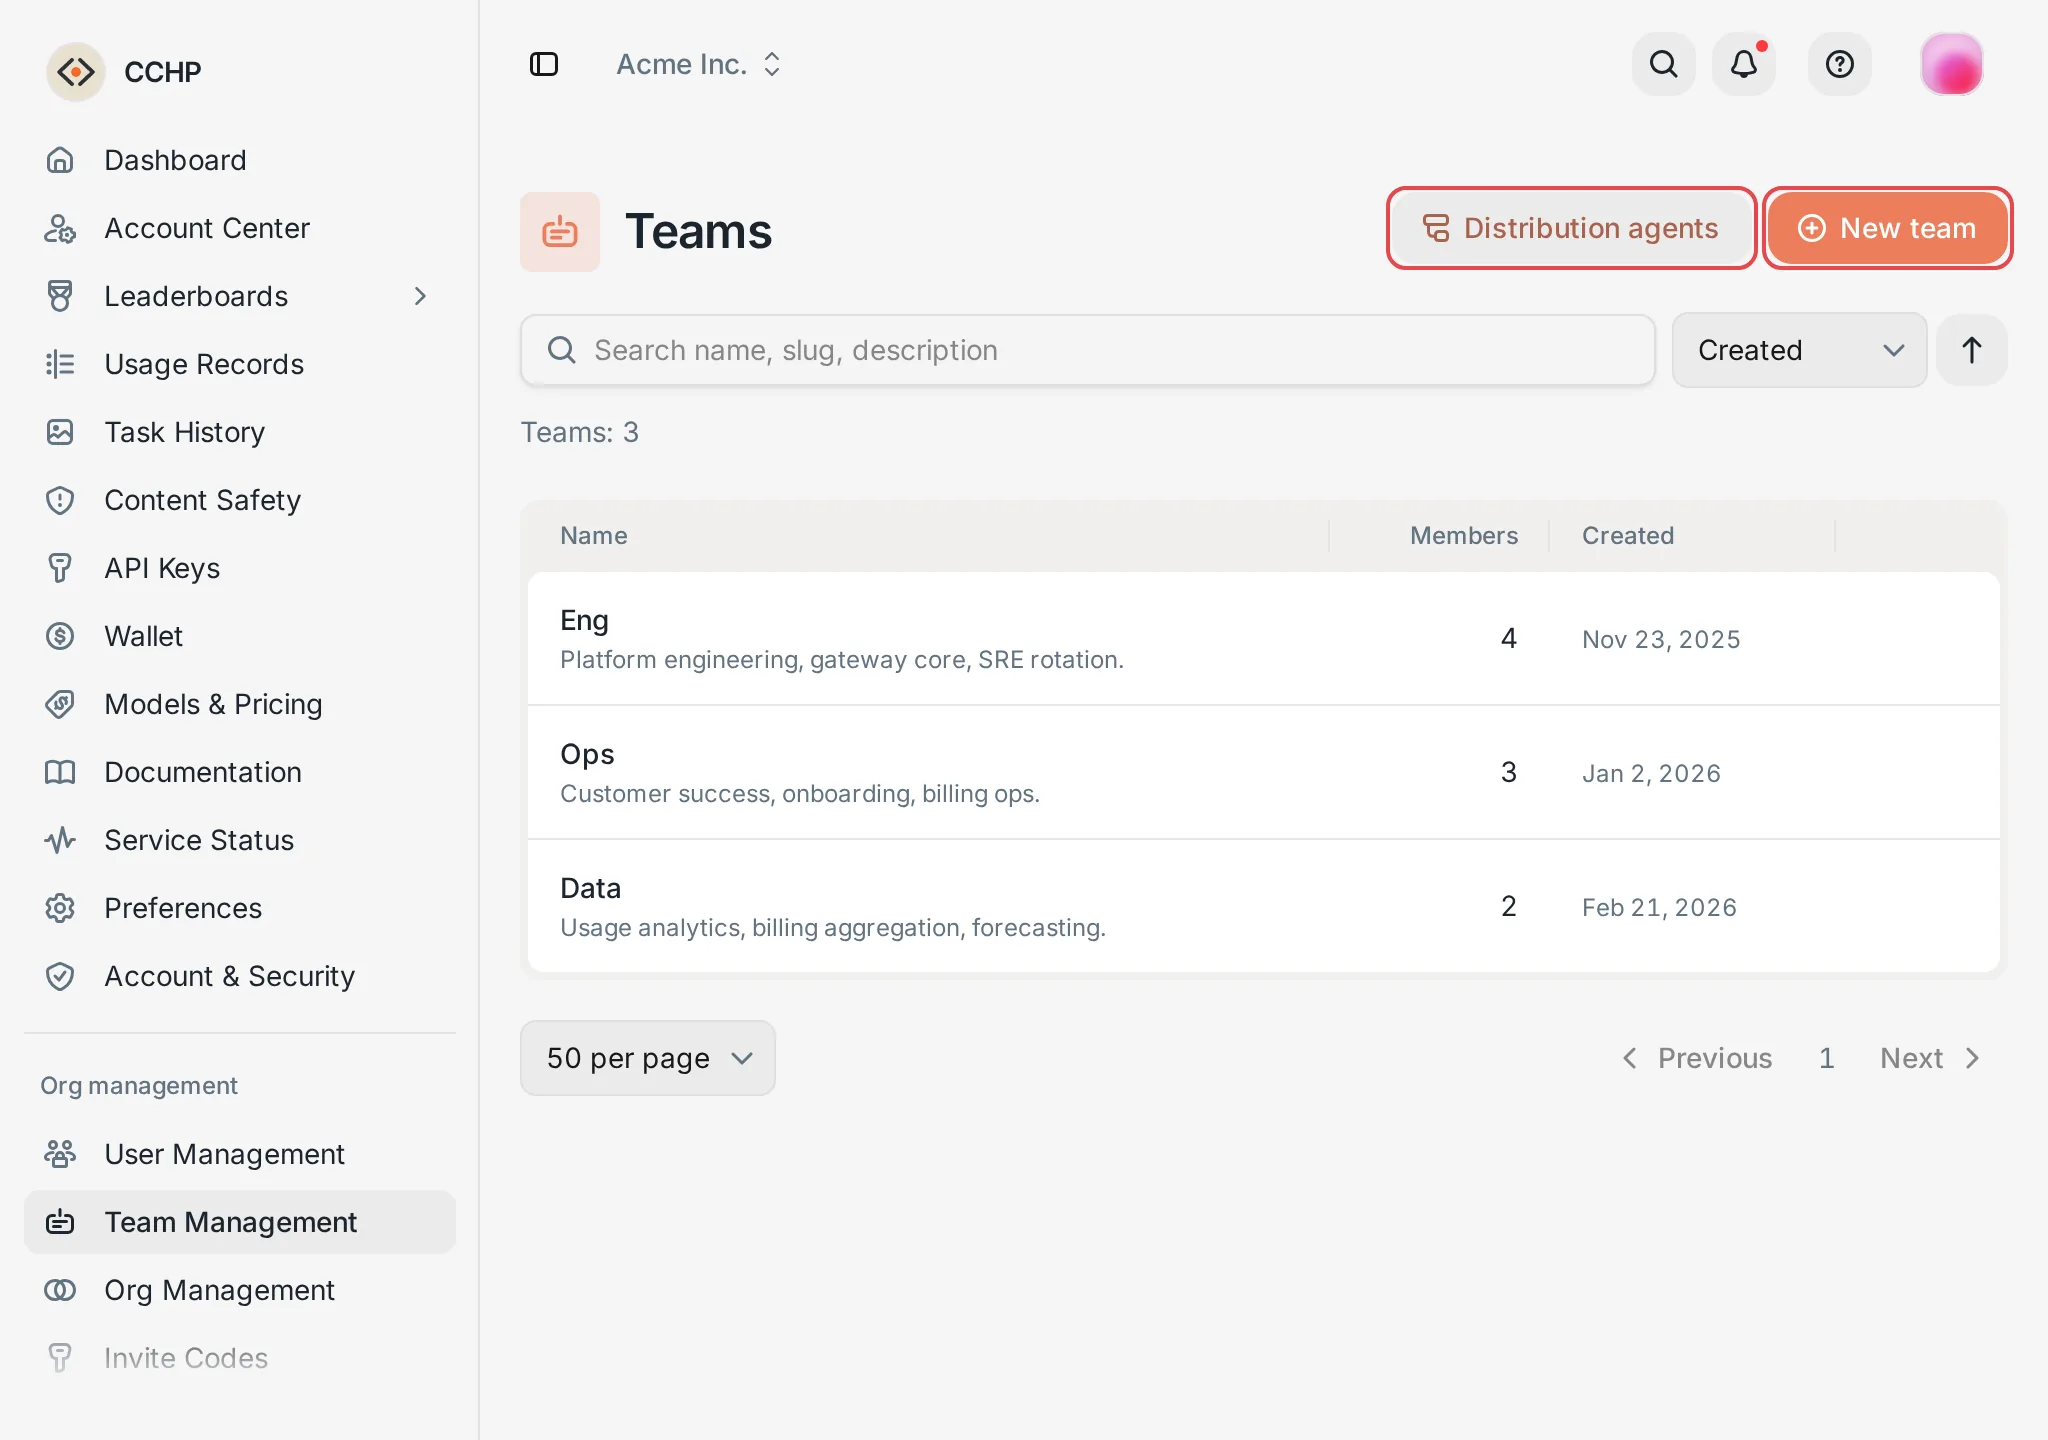The width and height of the screenshot is (2048, 1440).
Task: Open the Ops team row
Action: [x=1264, y=772]
